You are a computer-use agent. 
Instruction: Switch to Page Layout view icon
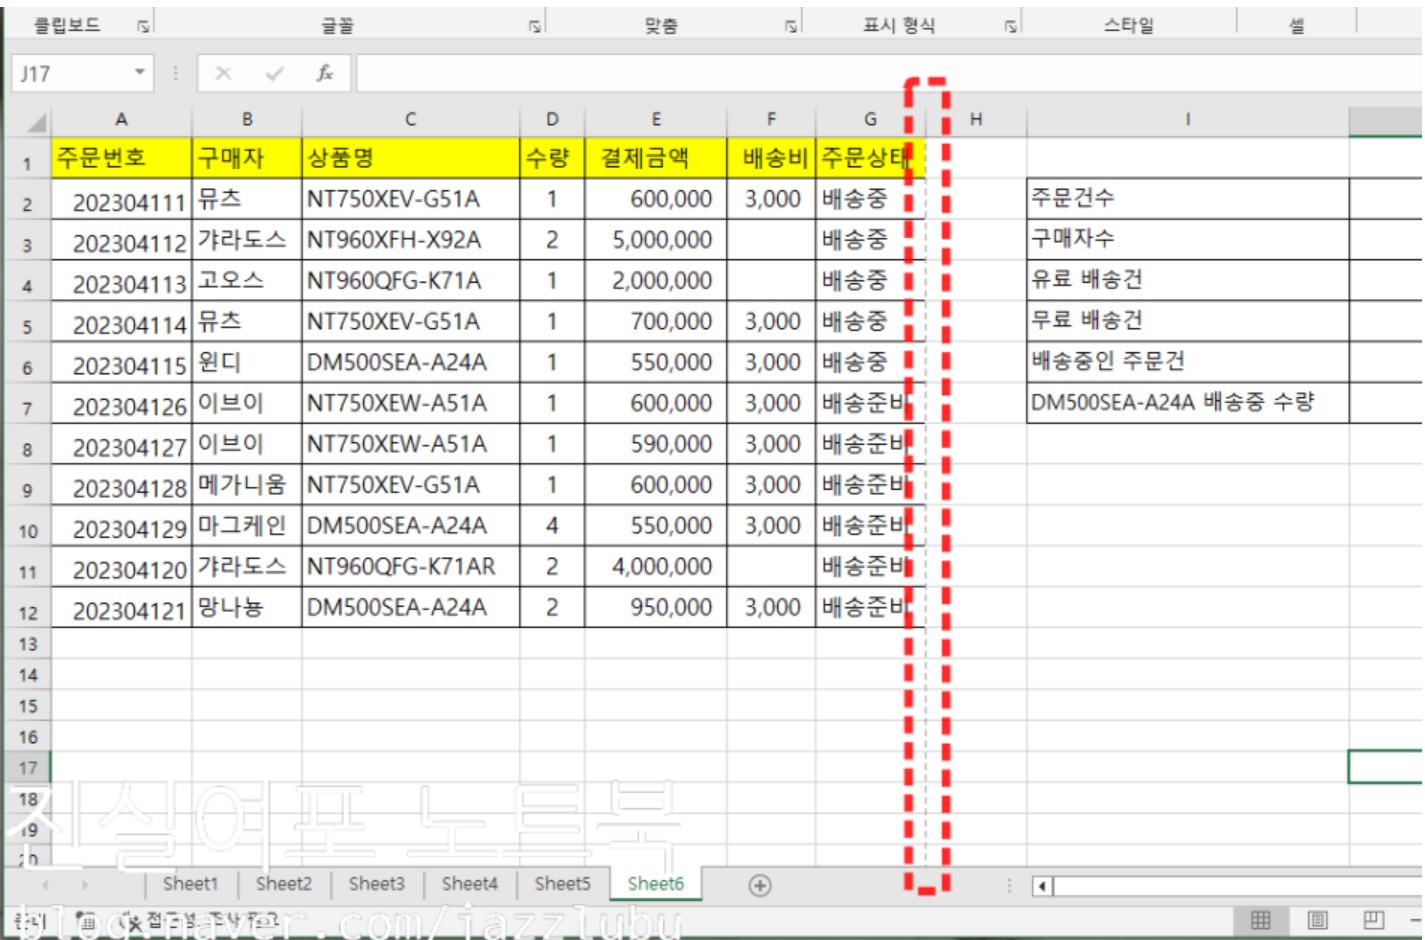tap(1318, 920)
